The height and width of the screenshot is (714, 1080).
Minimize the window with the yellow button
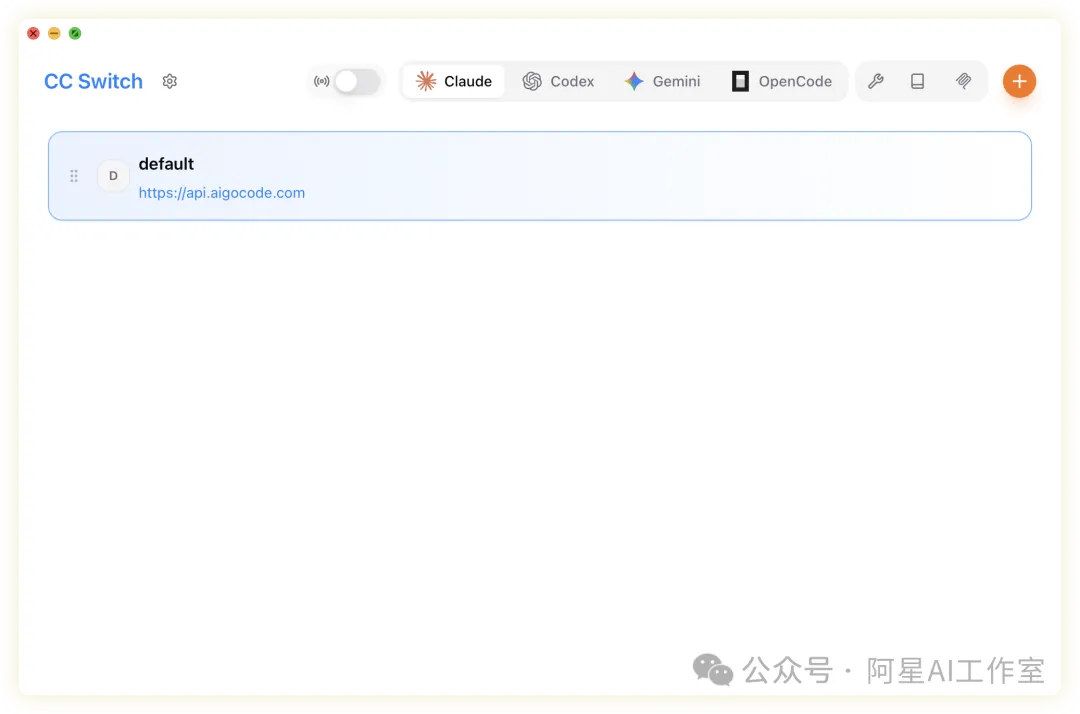tap(54, 34)
